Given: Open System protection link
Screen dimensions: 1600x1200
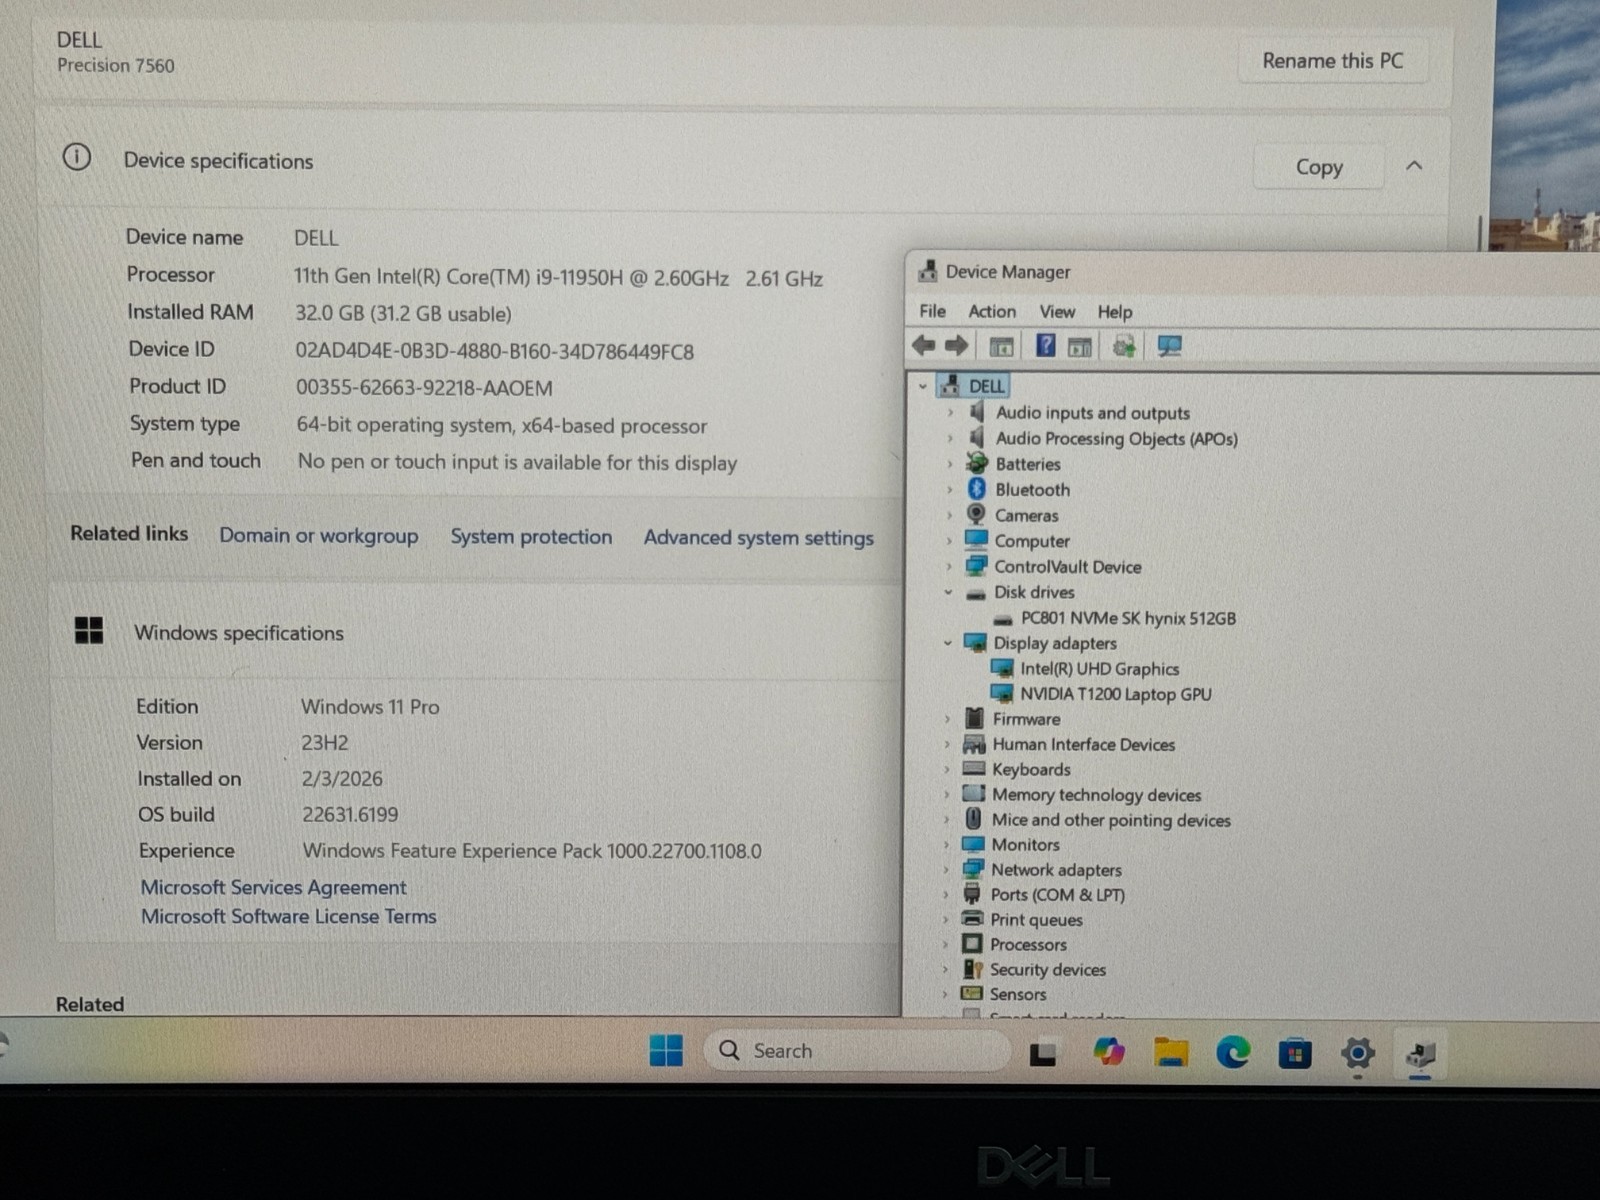Looking at the screenshot, I should pos(531,536).
